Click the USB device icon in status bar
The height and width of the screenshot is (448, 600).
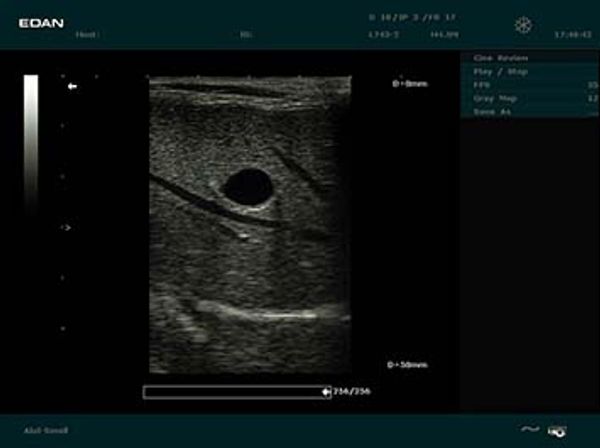(x=556, y=431)
